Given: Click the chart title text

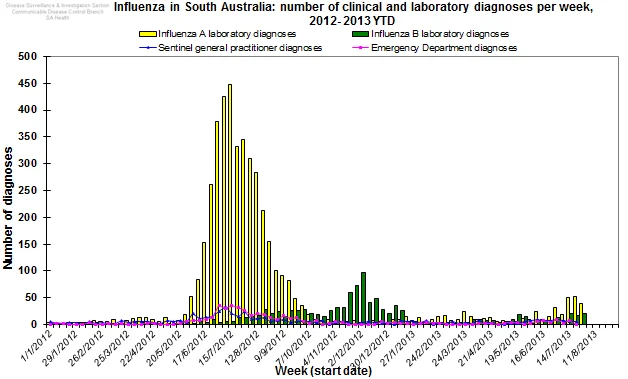Looking at the screenshot, I should point(352,14).
